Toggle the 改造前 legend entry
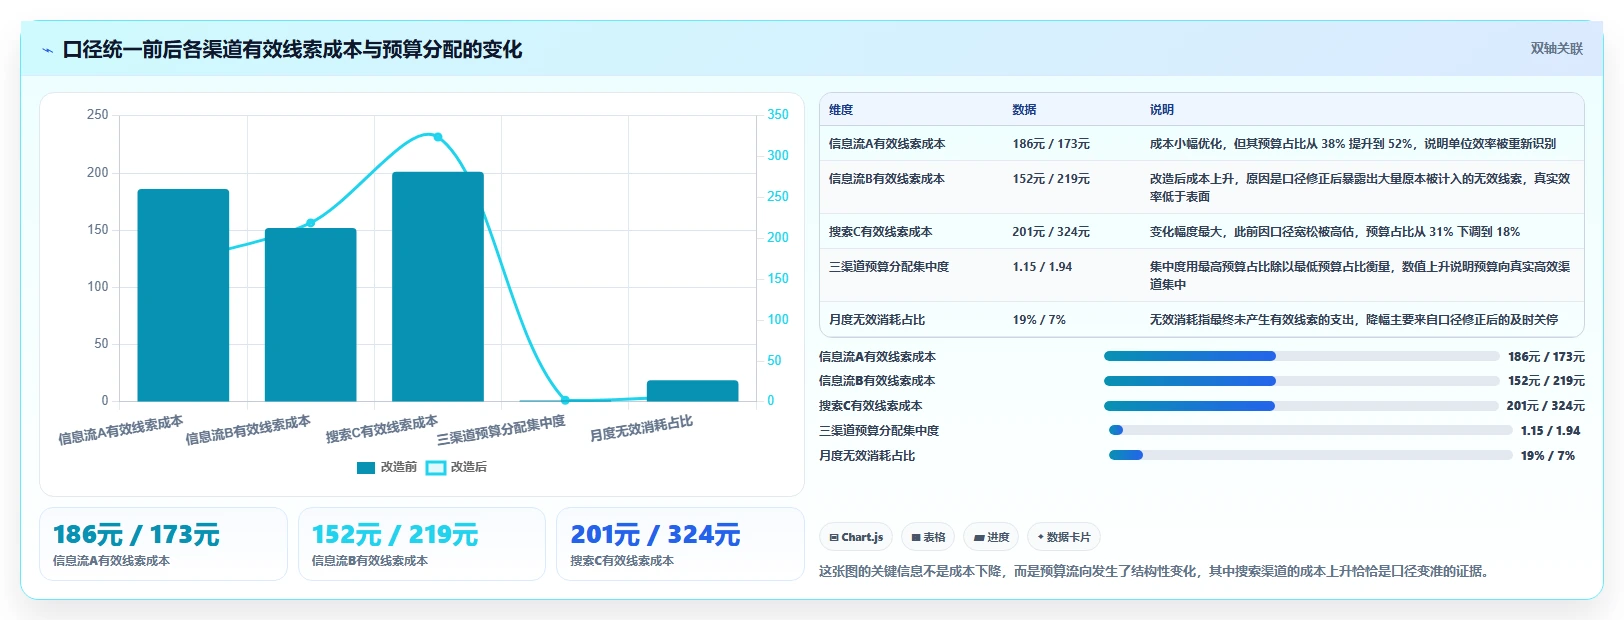This screenshot has width=1624, height=620. (386, 467)
